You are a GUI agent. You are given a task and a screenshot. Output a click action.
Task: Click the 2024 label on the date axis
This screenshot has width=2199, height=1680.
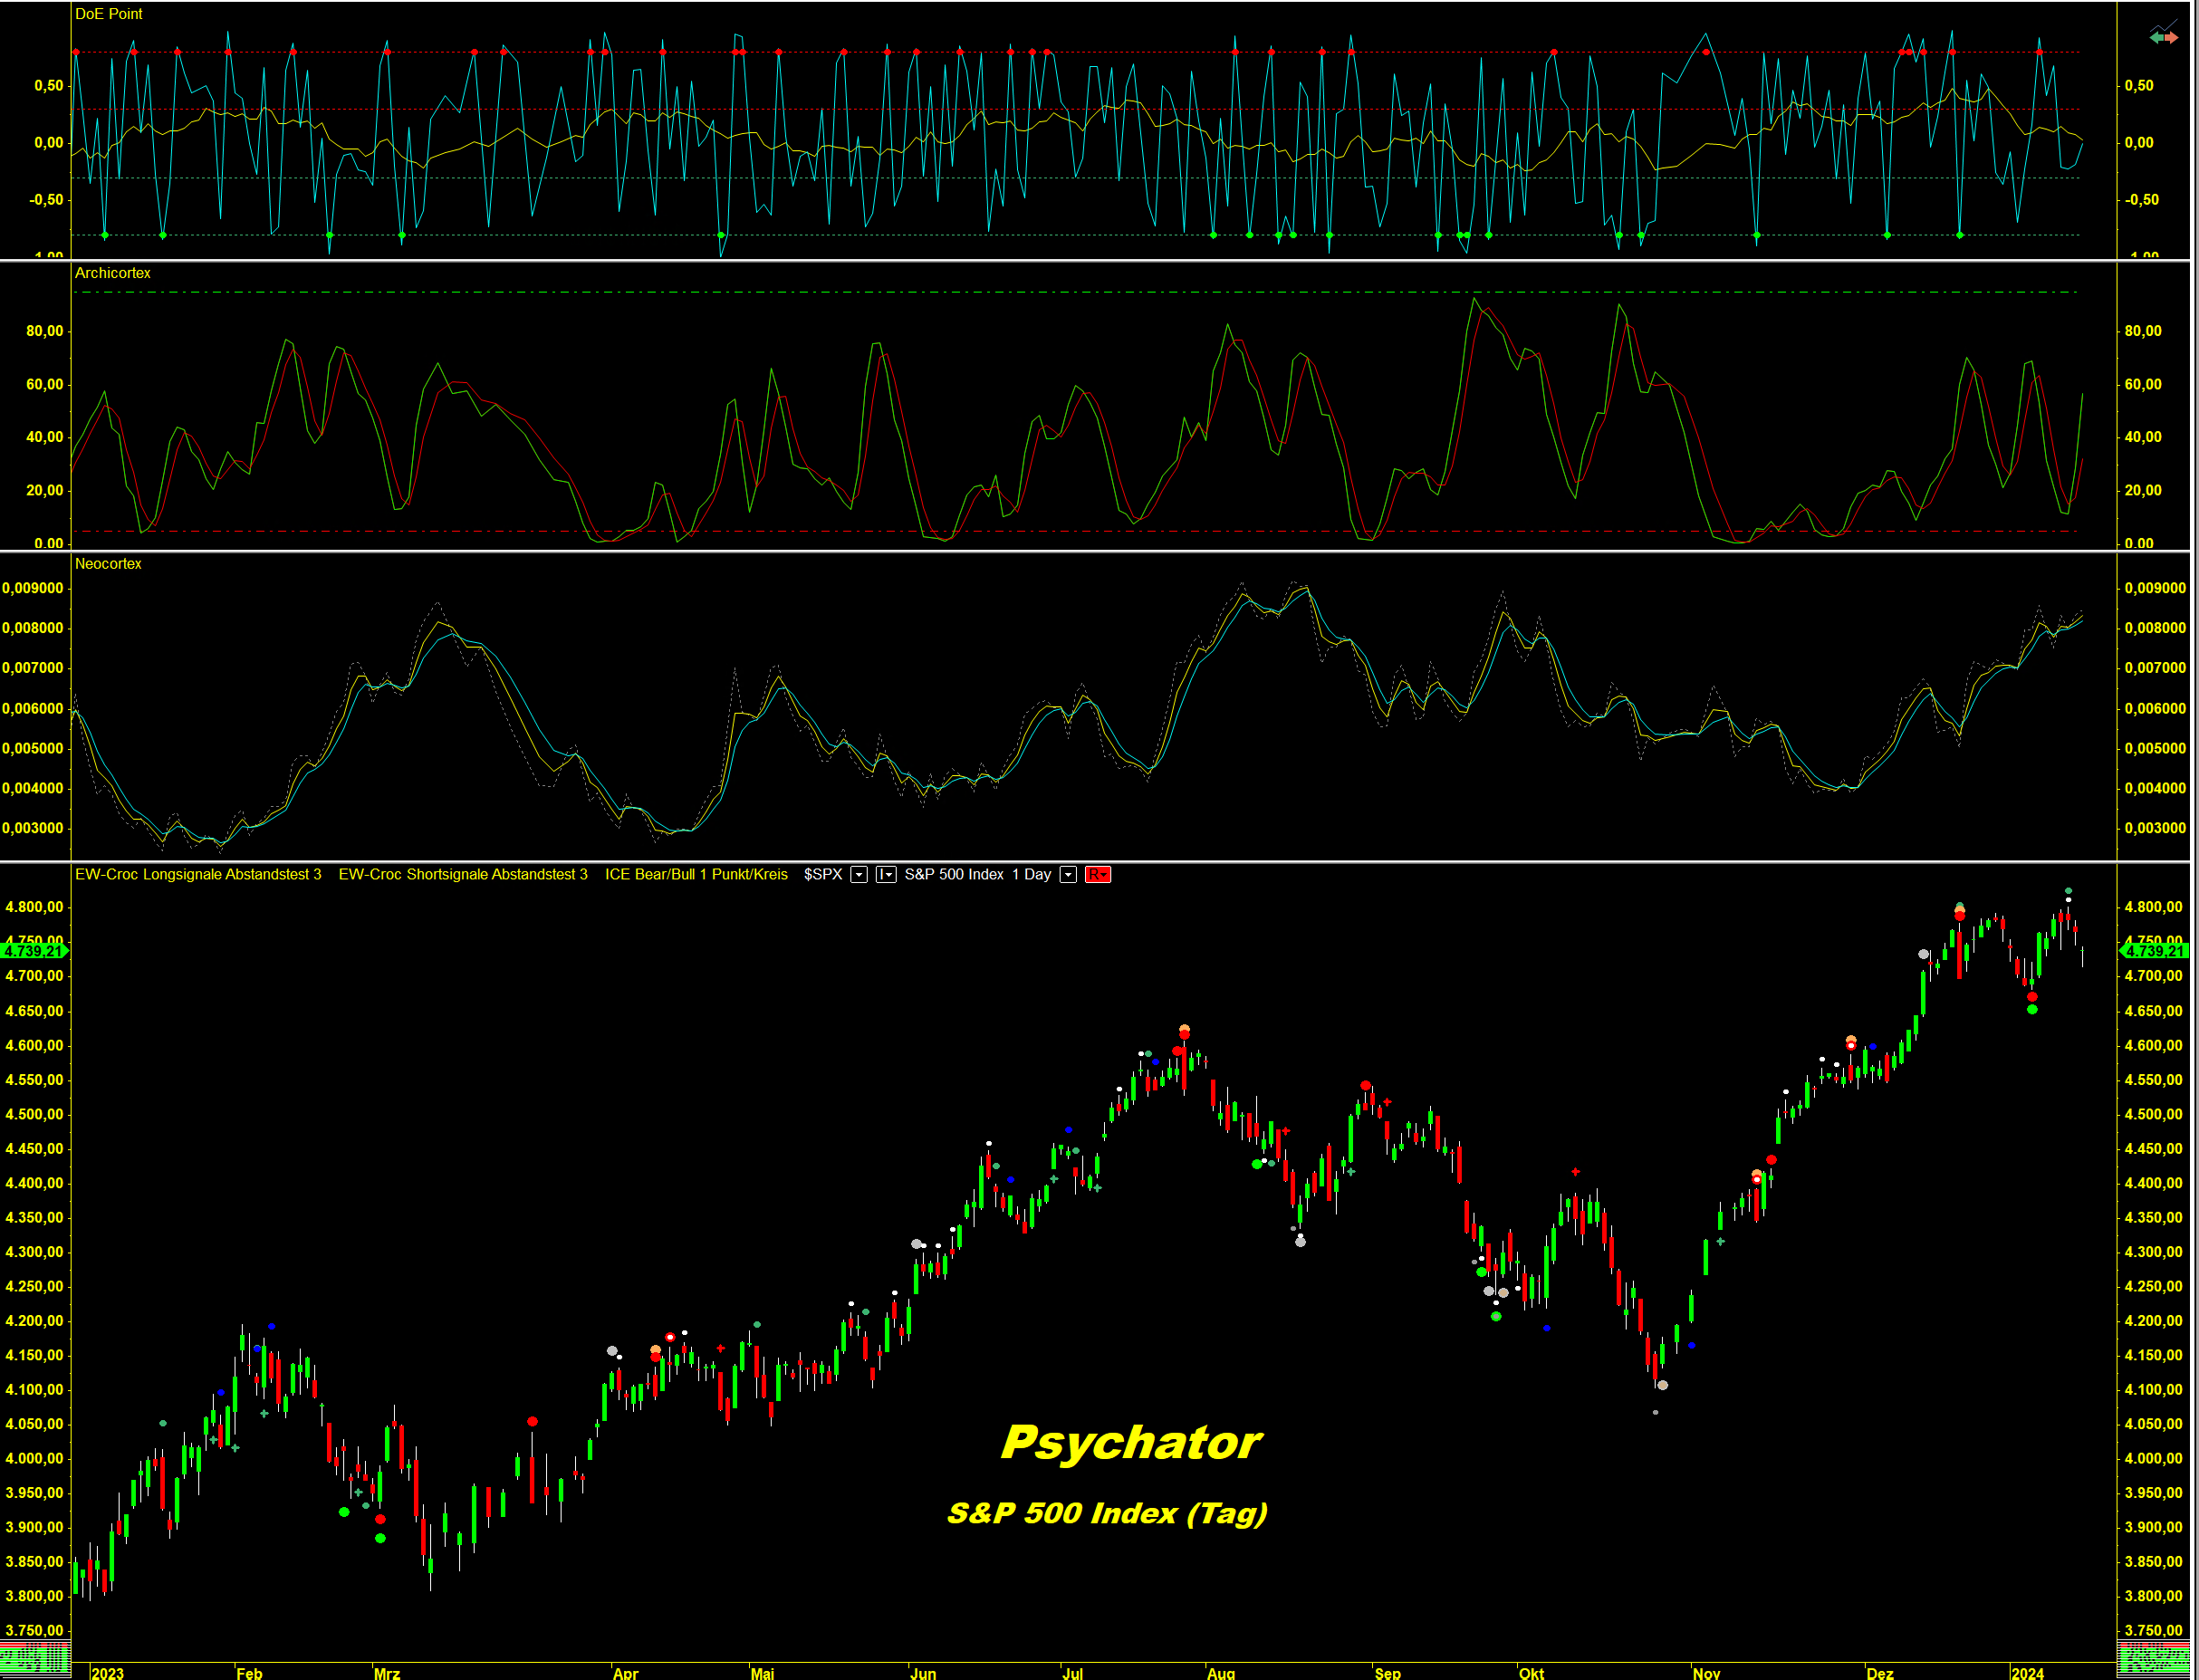click(2027, 1673)
